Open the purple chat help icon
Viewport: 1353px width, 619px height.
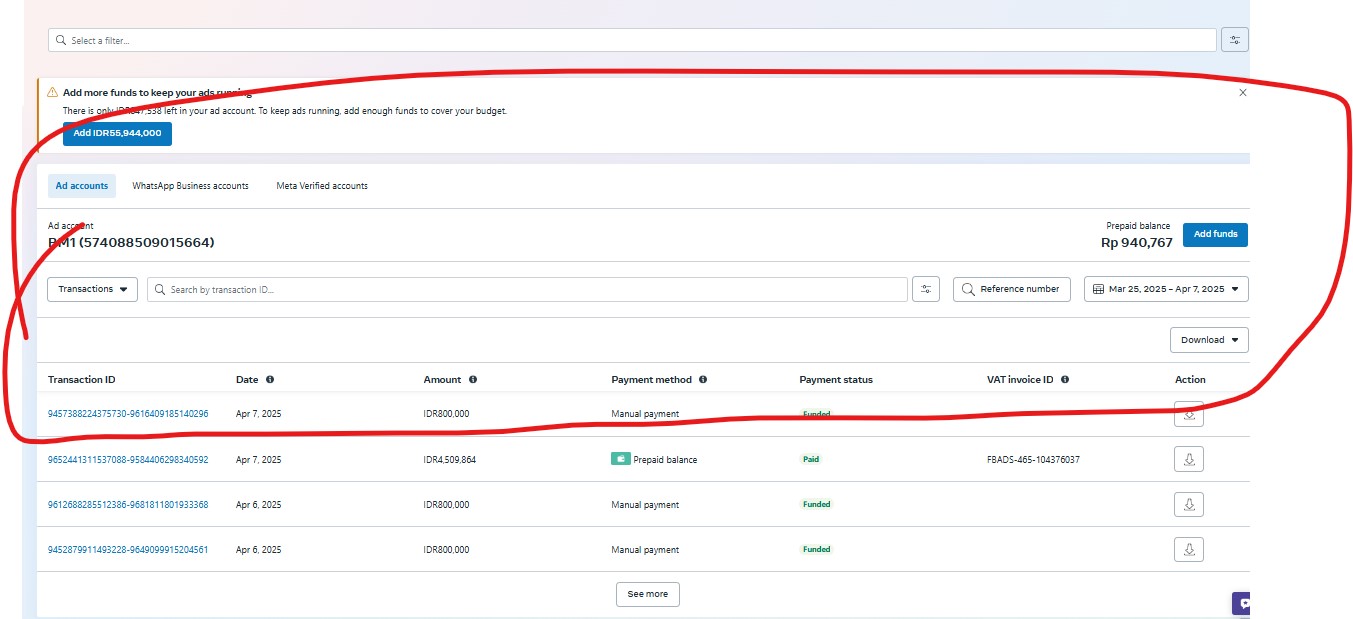pyautogui.click(x=1242, y=603)
